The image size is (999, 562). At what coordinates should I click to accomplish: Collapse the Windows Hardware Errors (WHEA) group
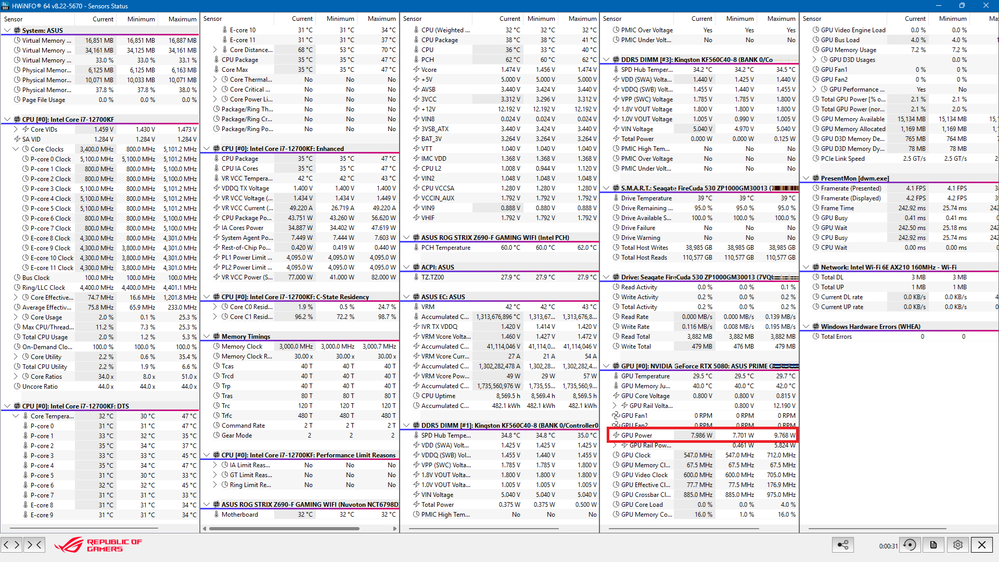pyautogui.click(x=807, y=326)
